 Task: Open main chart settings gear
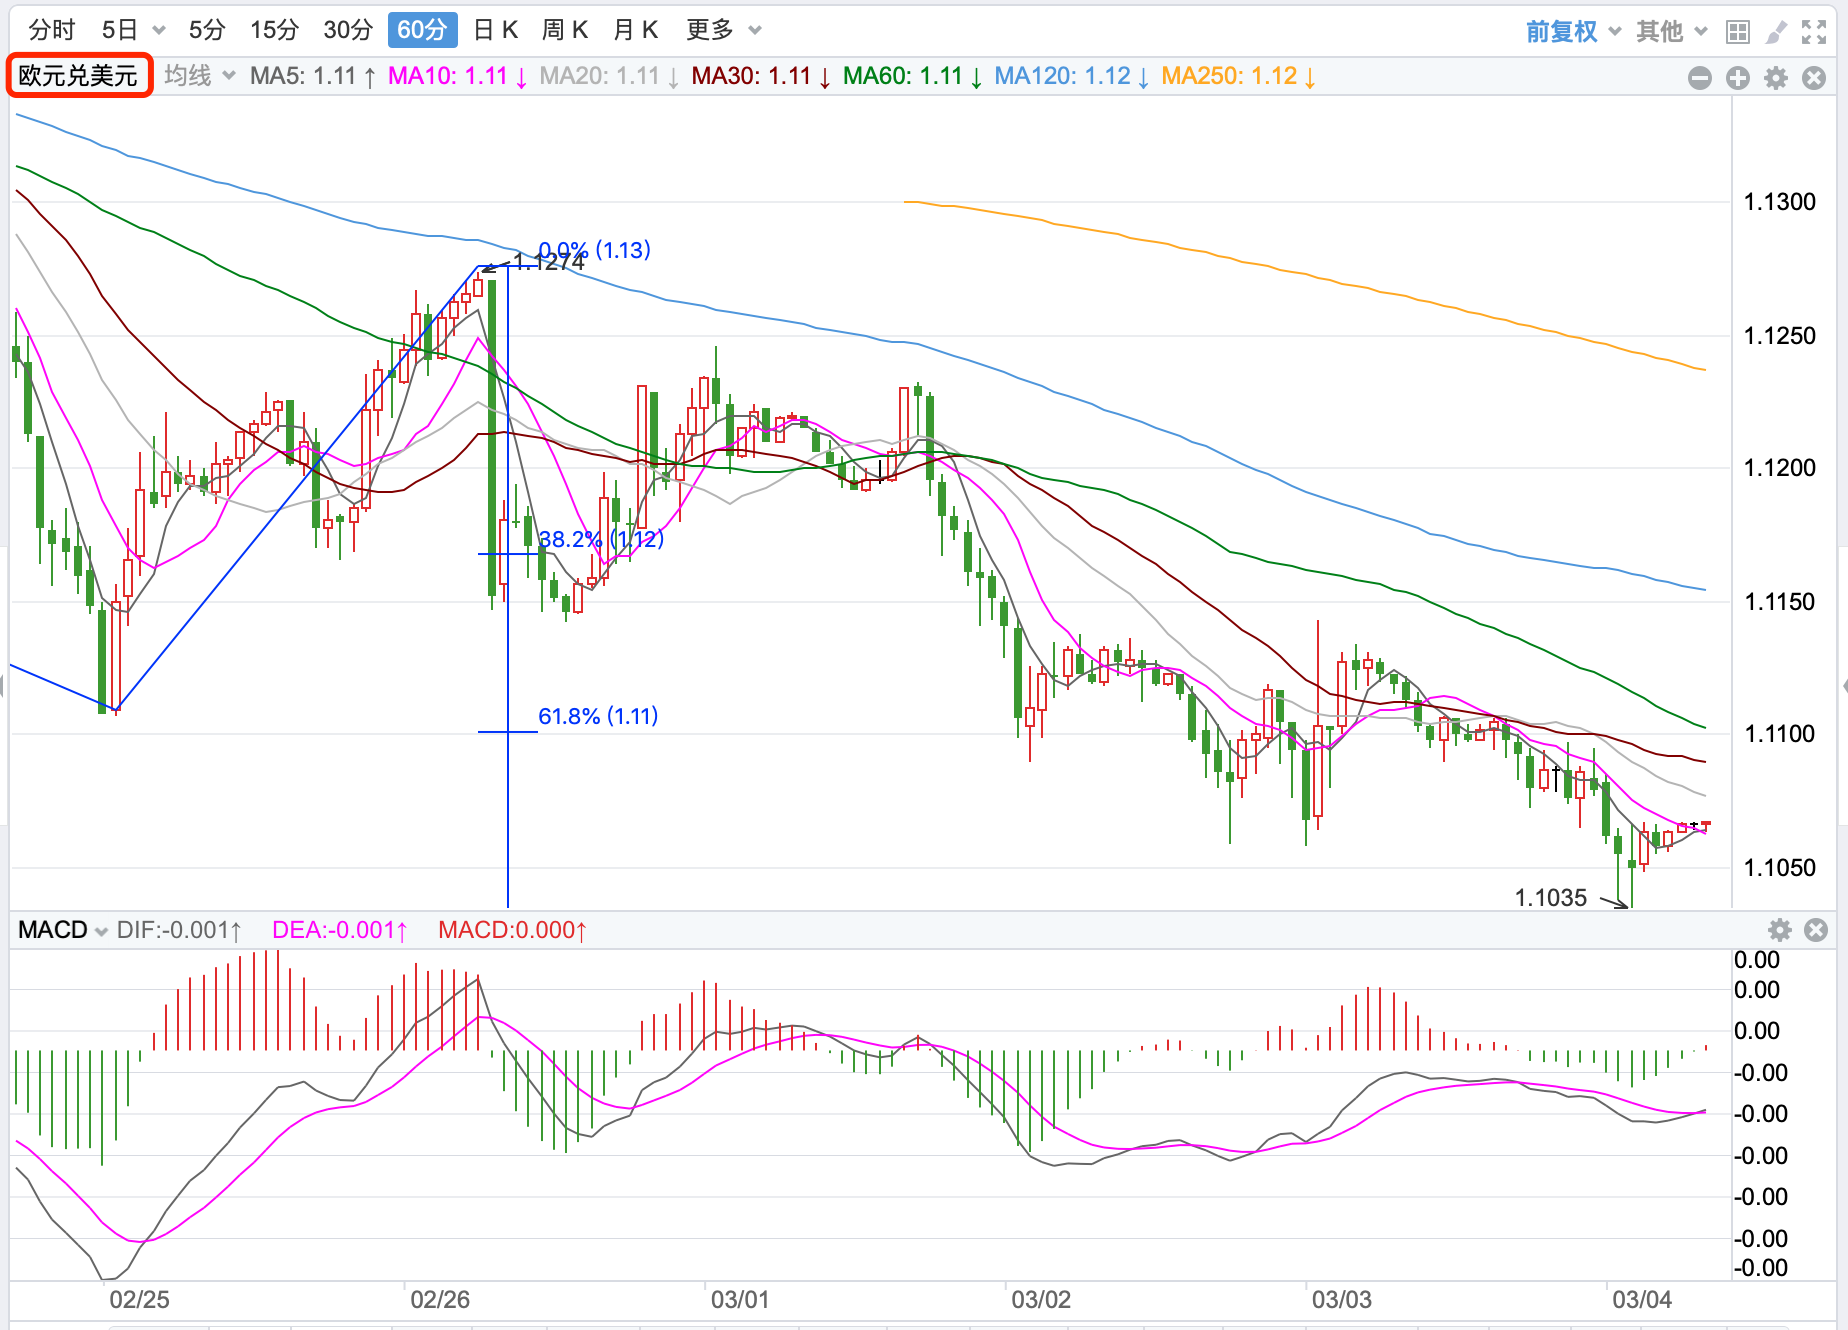tap(1776, 78)
